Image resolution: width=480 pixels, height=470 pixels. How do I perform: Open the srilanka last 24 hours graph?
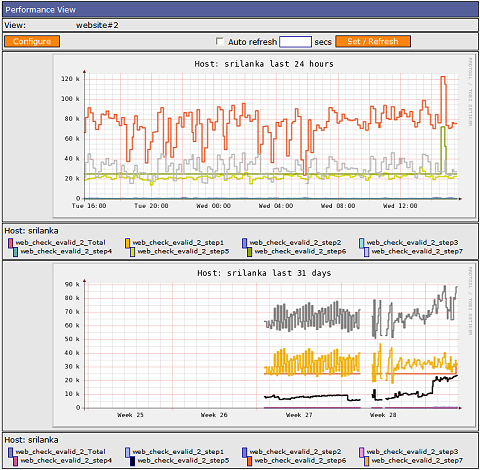(264, 136)
